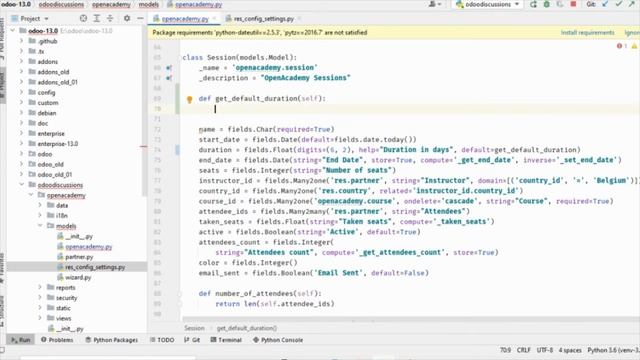Click the UTF-8 encoding in status bar
640x360 pixels.
[544, 350]
